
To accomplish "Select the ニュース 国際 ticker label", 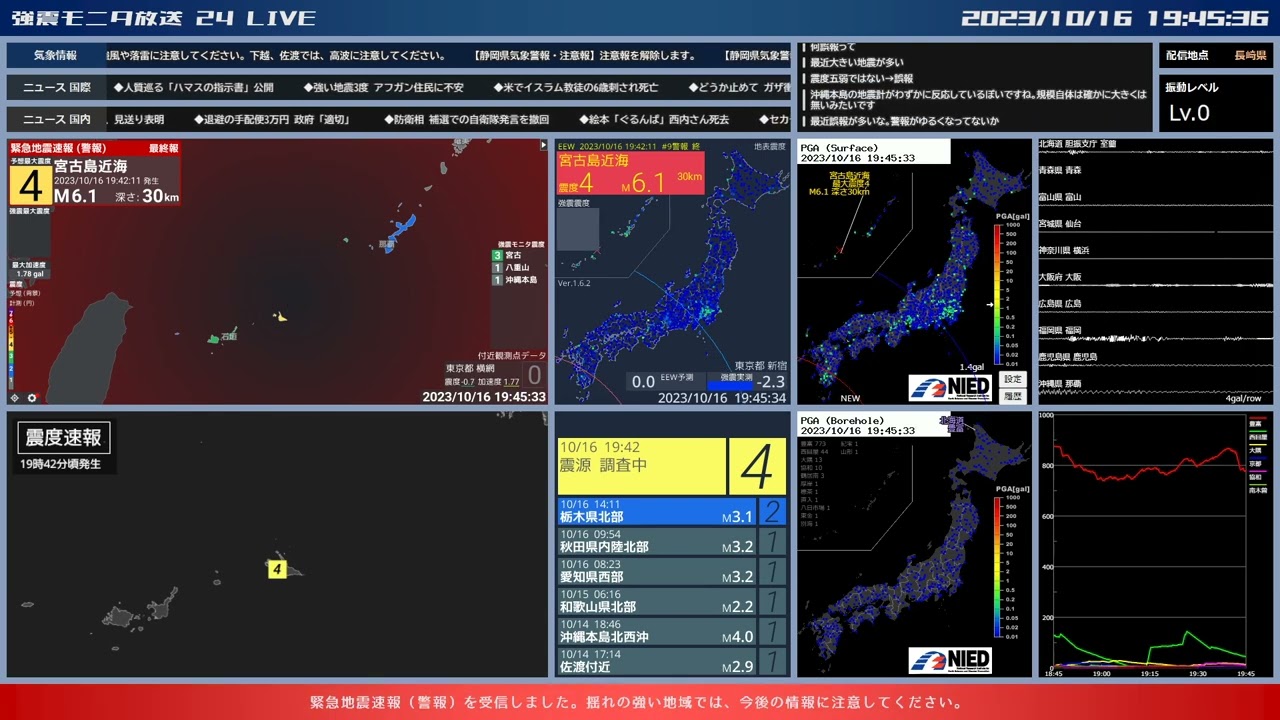I will tap(56, 88).
